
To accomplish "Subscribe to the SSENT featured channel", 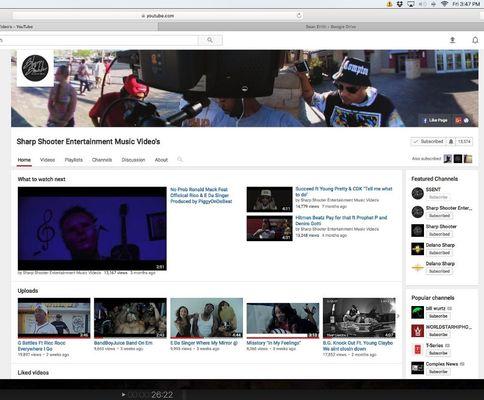I will [438, 197].
